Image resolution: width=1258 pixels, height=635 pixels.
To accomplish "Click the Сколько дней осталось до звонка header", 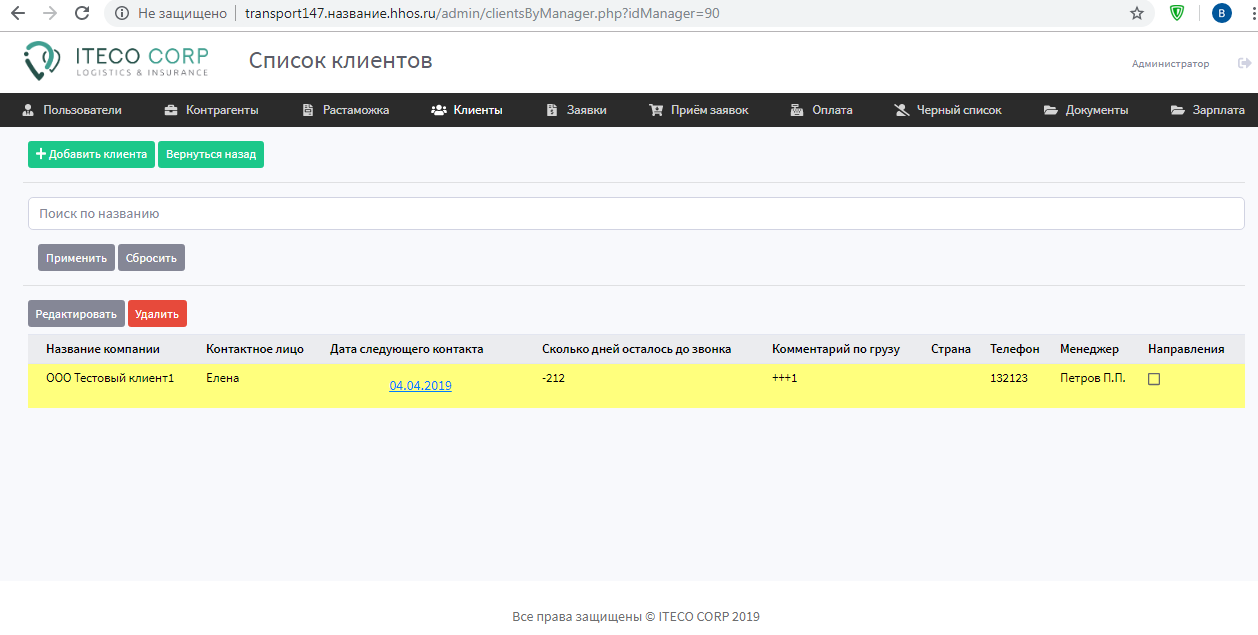I will (x=636, y=349).
